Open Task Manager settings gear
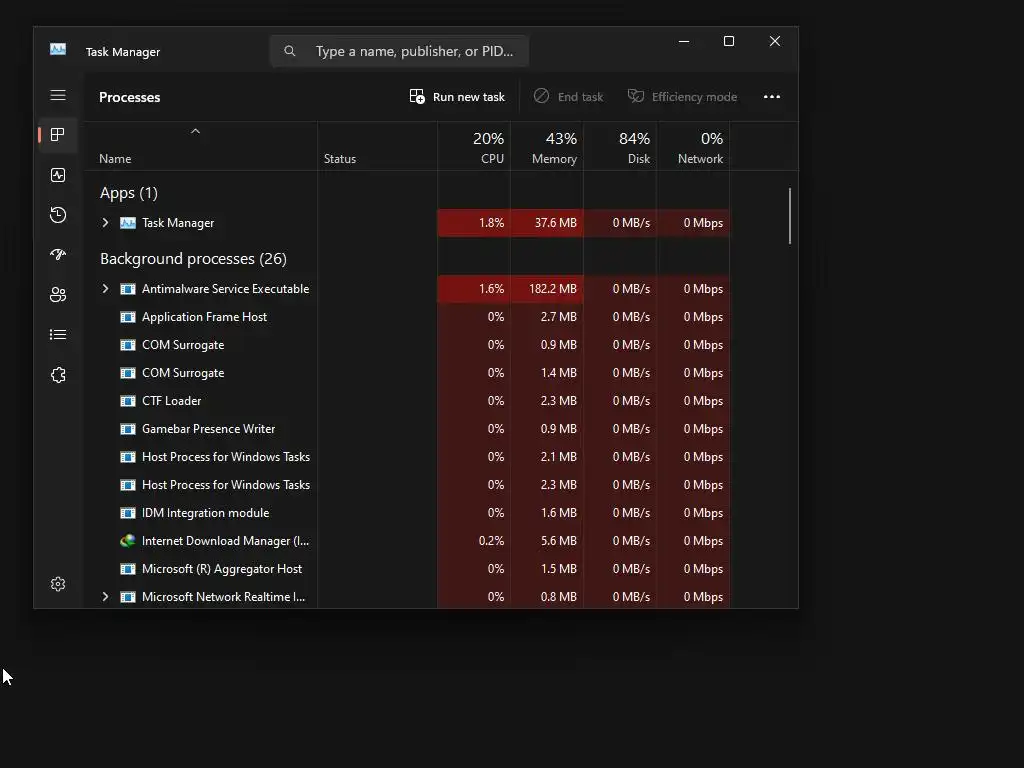 pyautogui.click(x=57, y=584)
